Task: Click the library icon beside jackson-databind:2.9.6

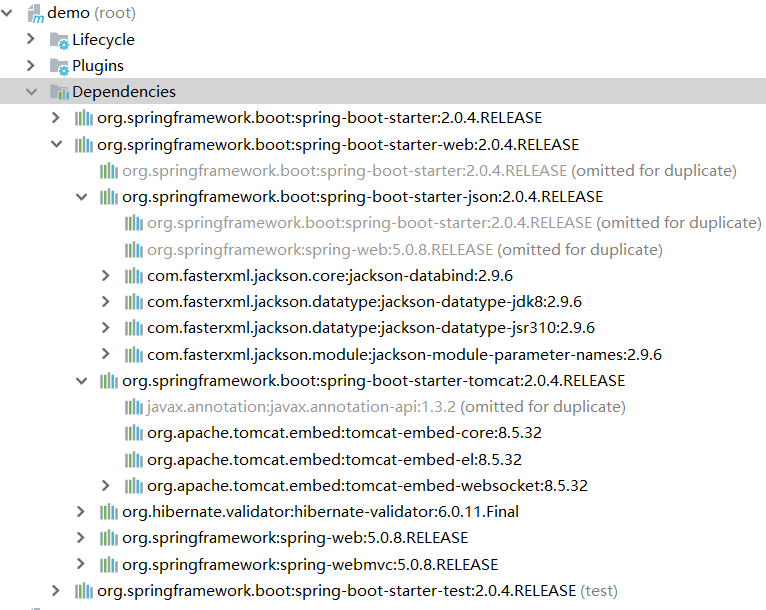Action: pyautogui.click(x=133, y=276)
